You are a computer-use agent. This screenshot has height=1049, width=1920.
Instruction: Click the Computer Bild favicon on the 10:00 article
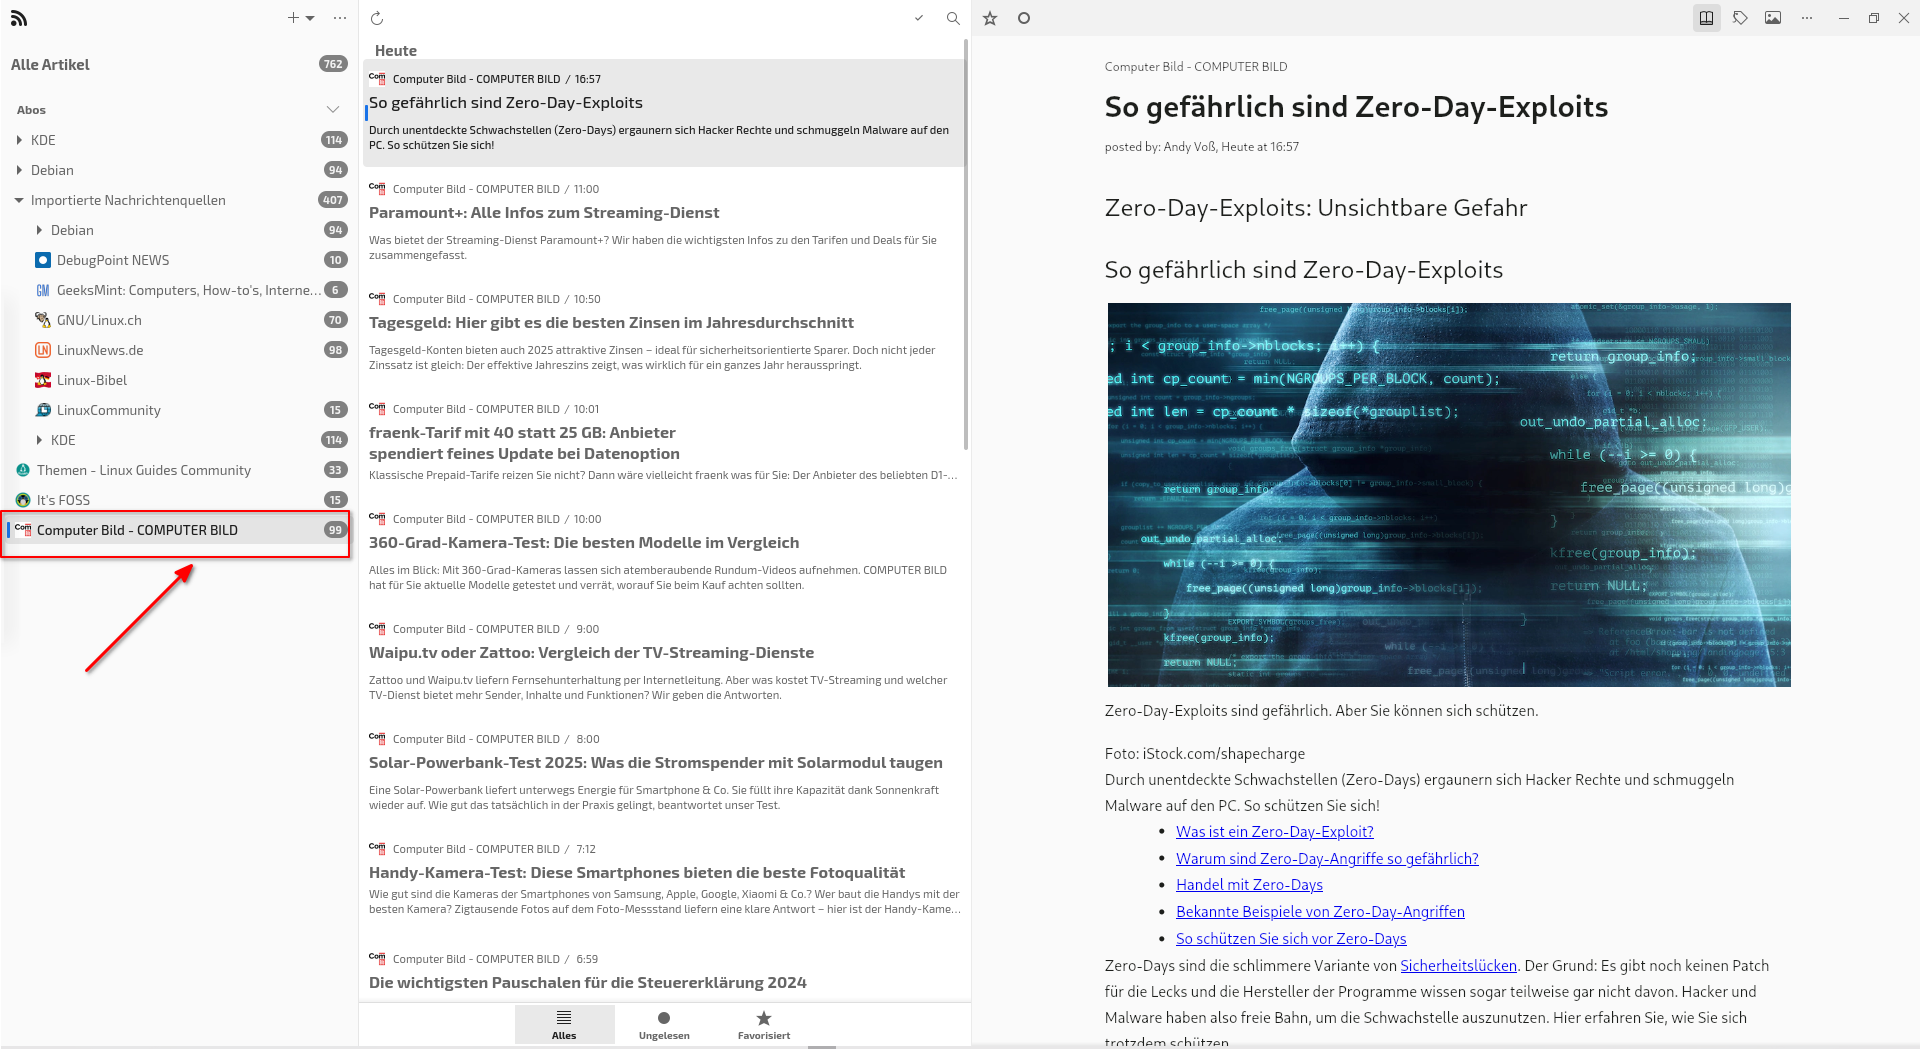(377, 518)
